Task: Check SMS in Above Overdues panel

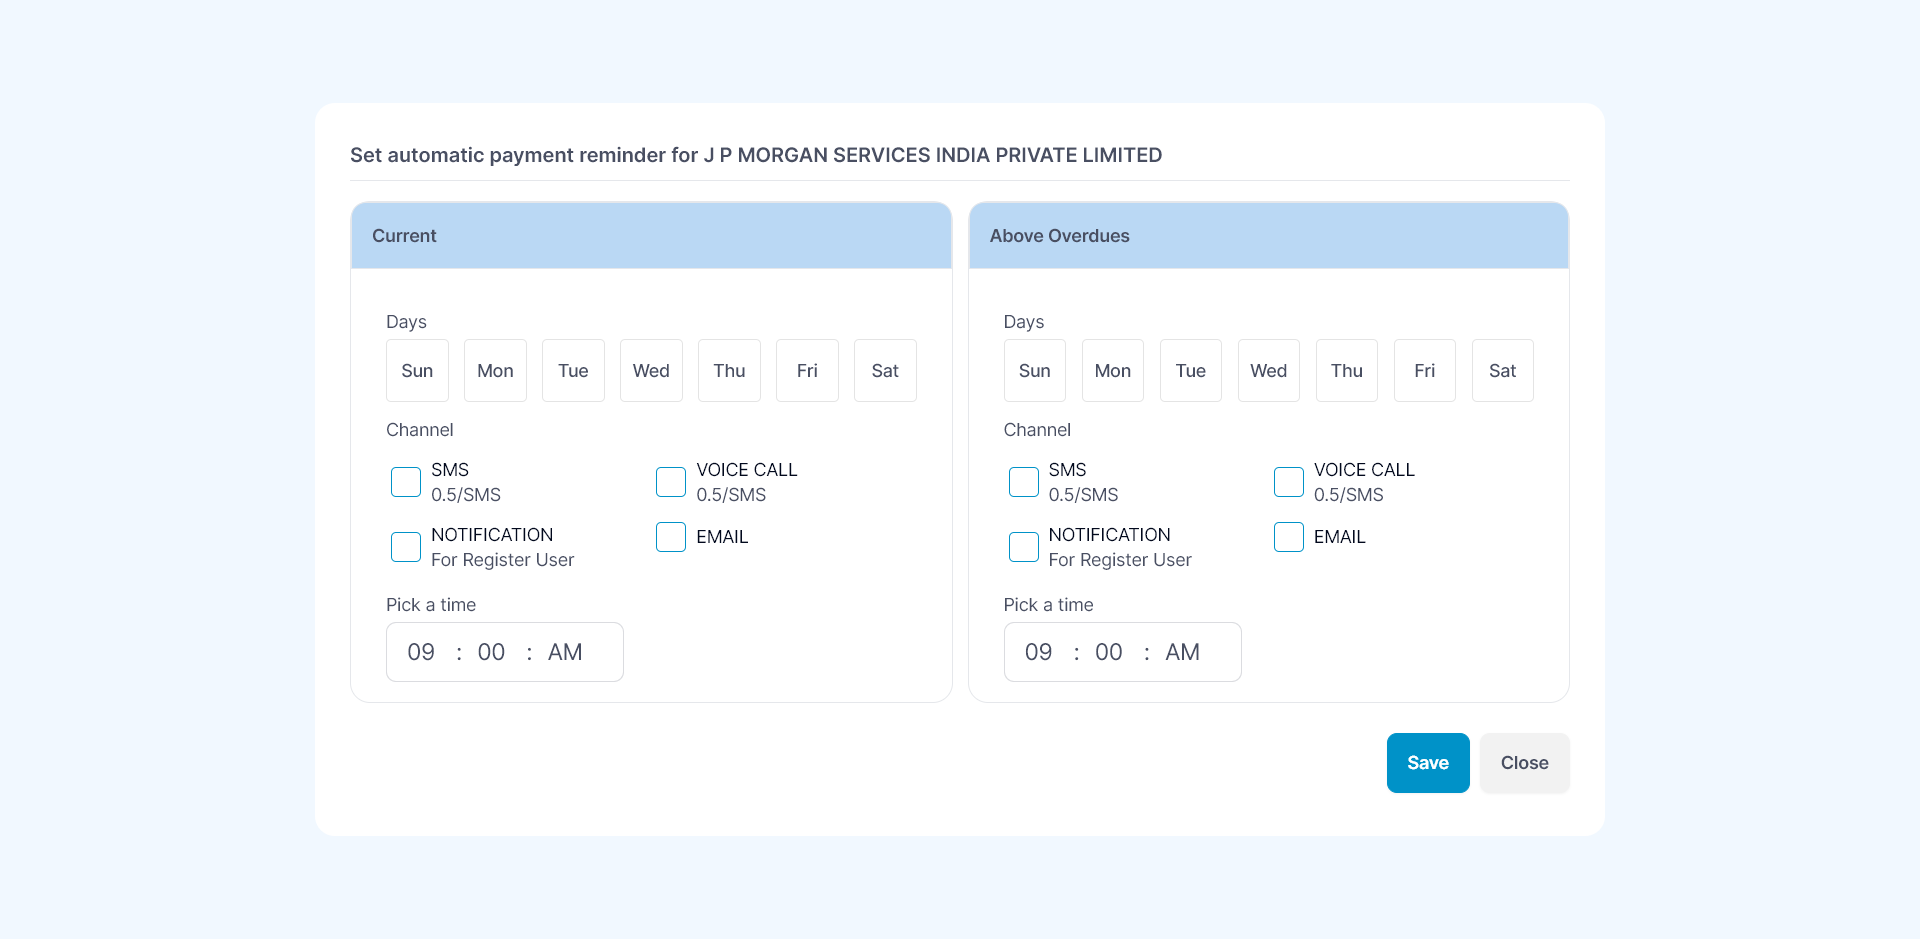Action: click(x=1024, y=482)
